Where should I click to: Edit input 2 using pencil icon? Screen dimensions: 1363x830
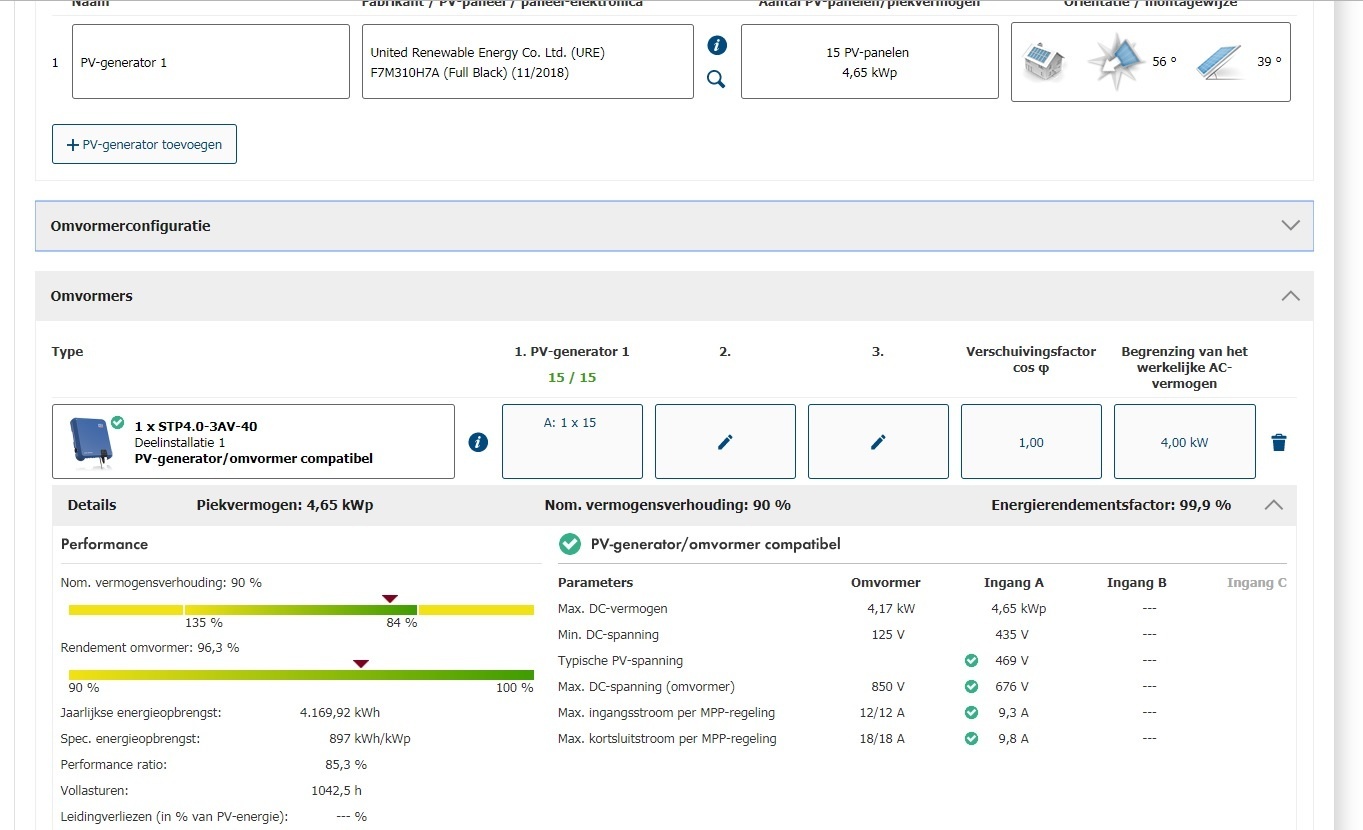coord(725,442)
